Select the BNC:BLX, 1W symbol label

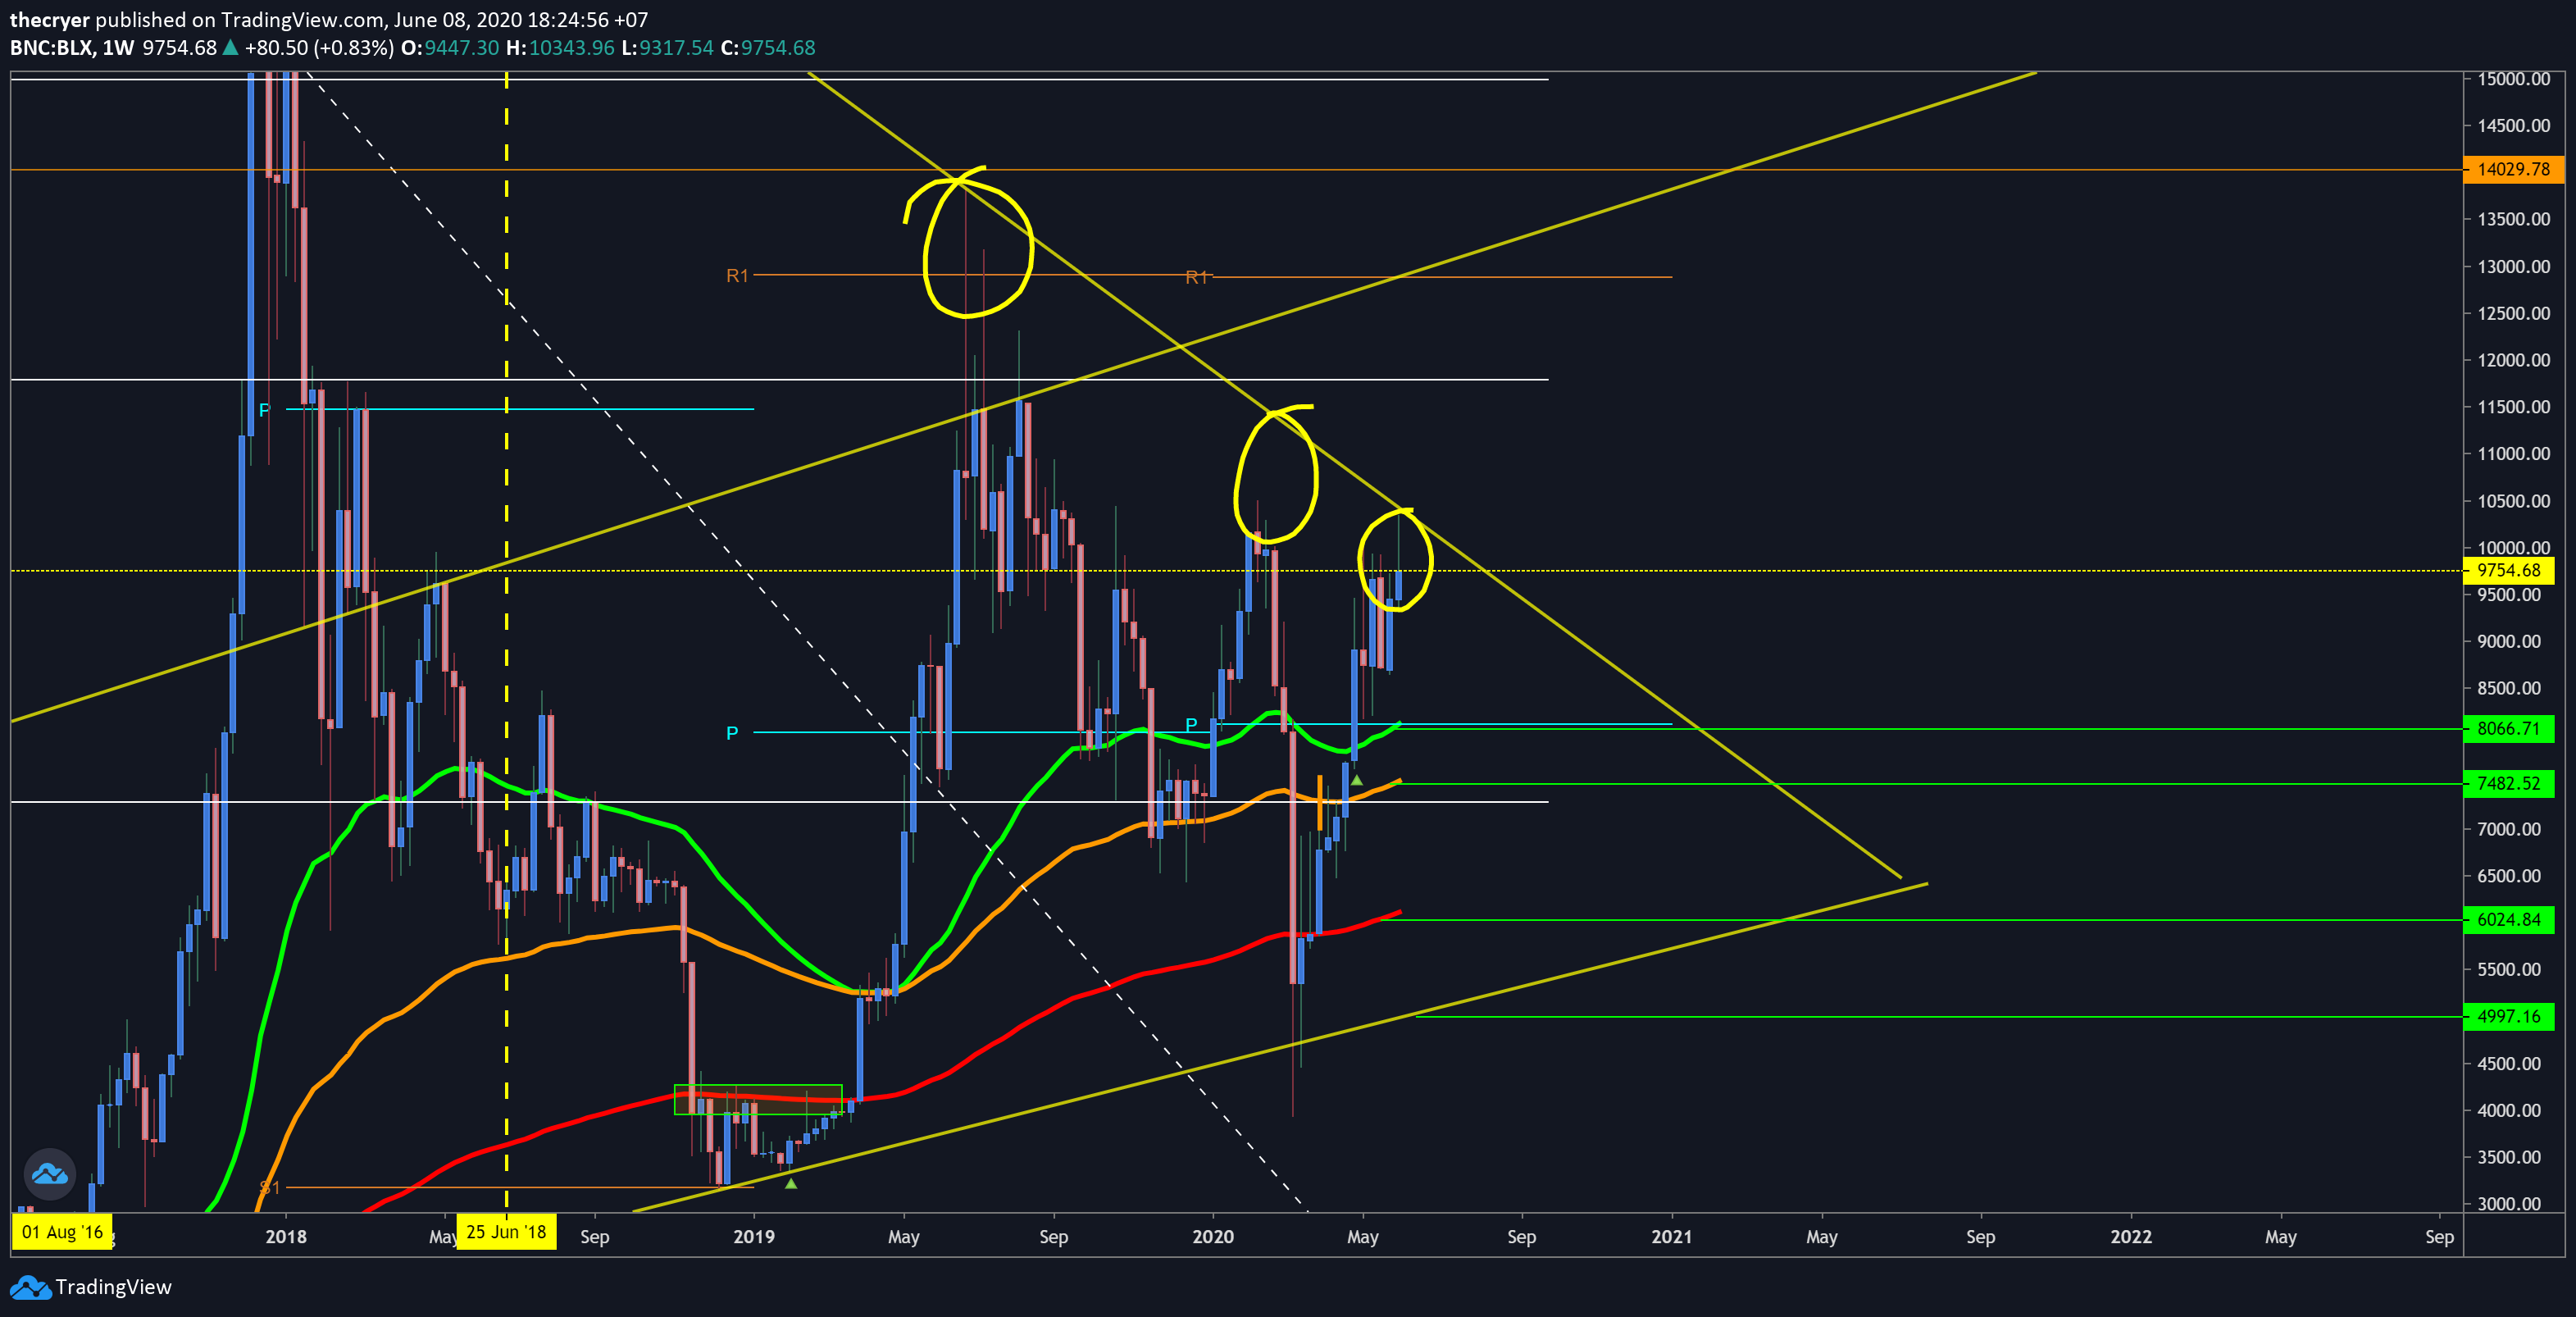click(72, 48)
